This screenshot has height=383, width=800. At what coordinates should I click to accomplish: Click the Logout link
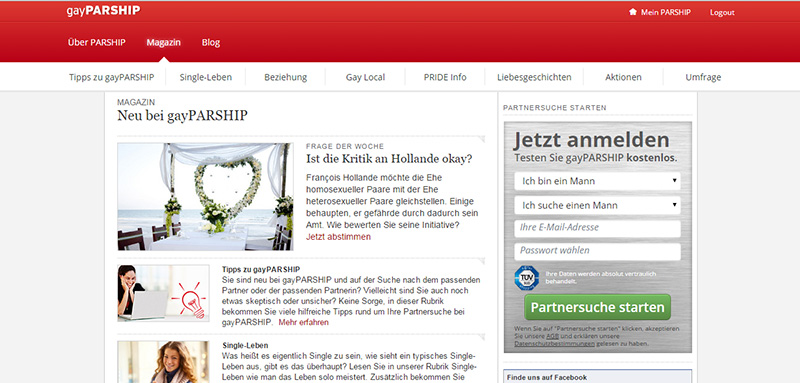[x=722, y=13]
